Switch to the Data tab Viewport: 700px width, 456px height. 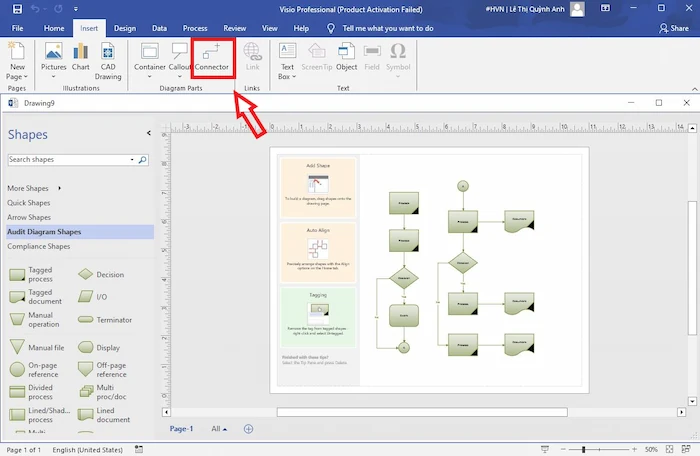(x=159, y=28)
